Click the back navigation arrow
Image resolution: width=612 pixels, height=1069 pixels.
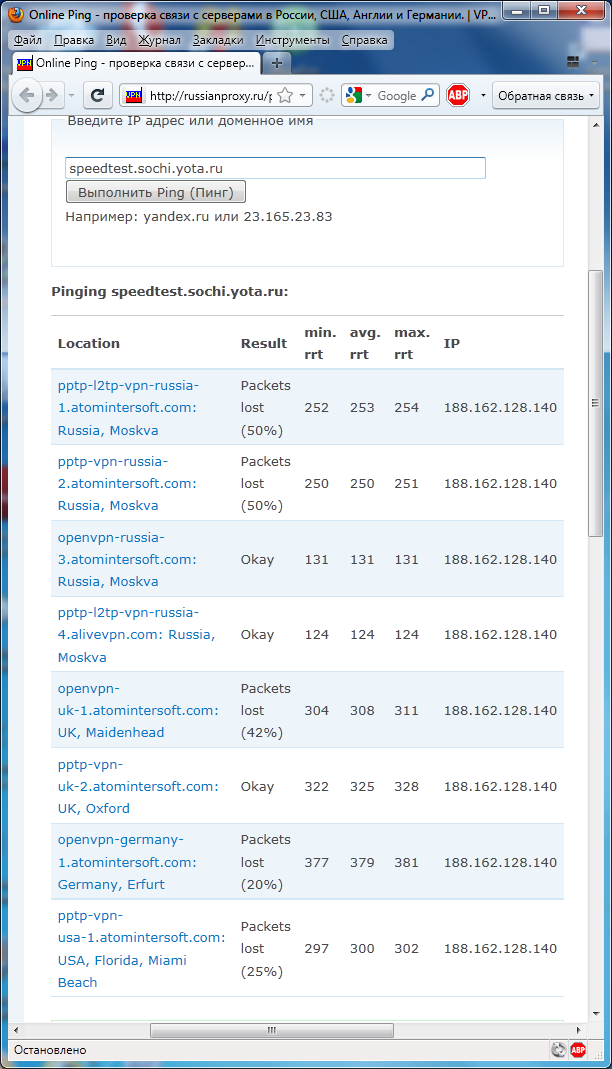[27, 95]
